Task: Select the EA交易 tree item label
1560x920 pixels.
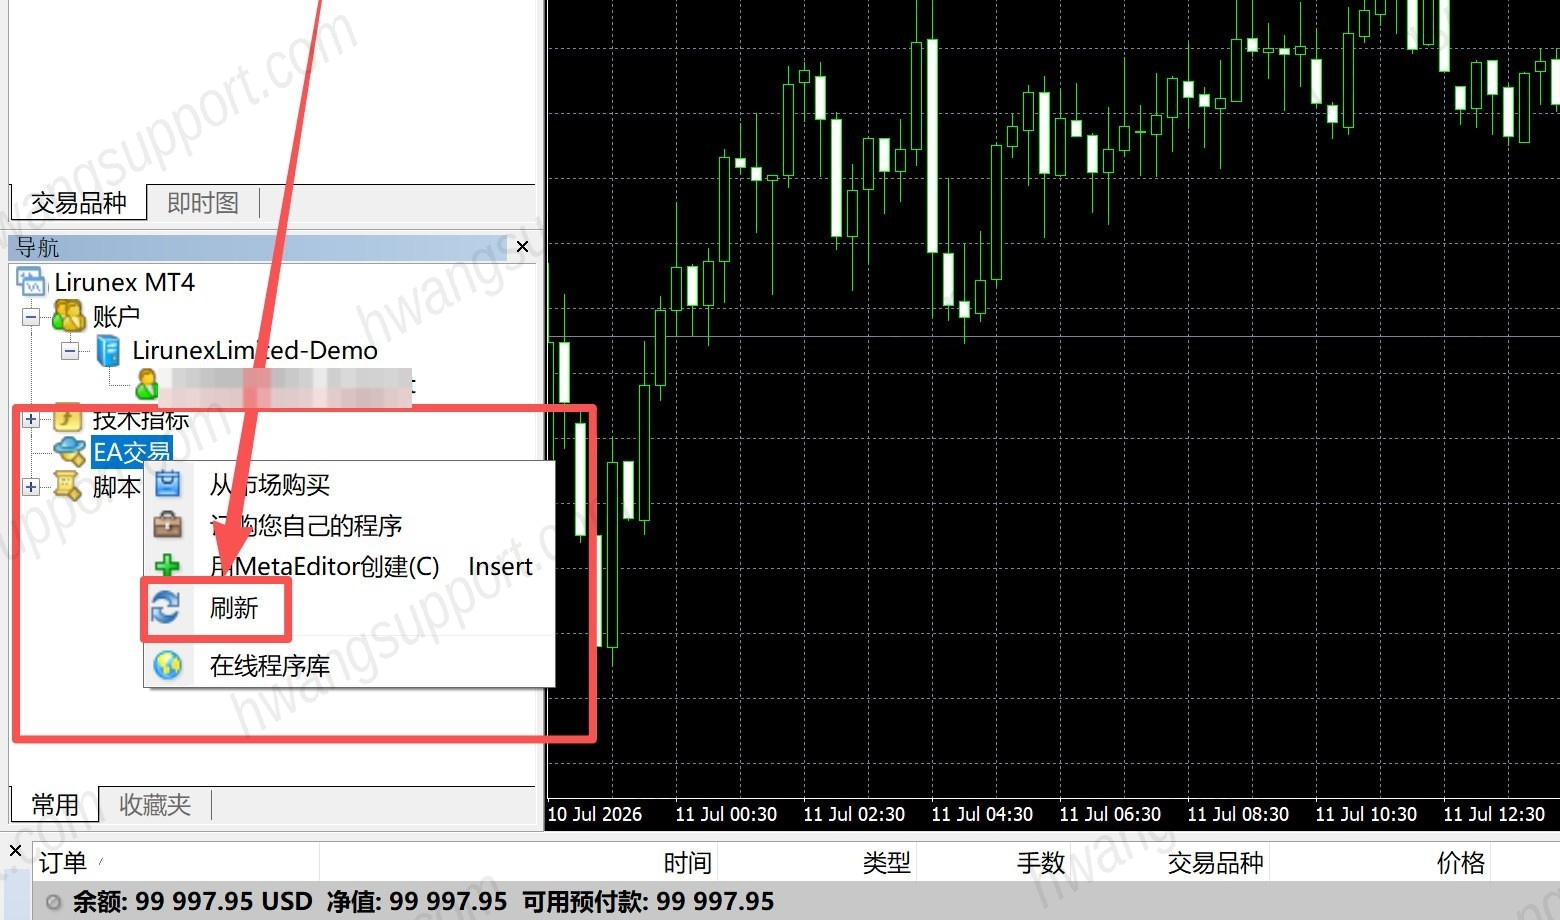Action: pyautogui.click(x=132, y=452)
